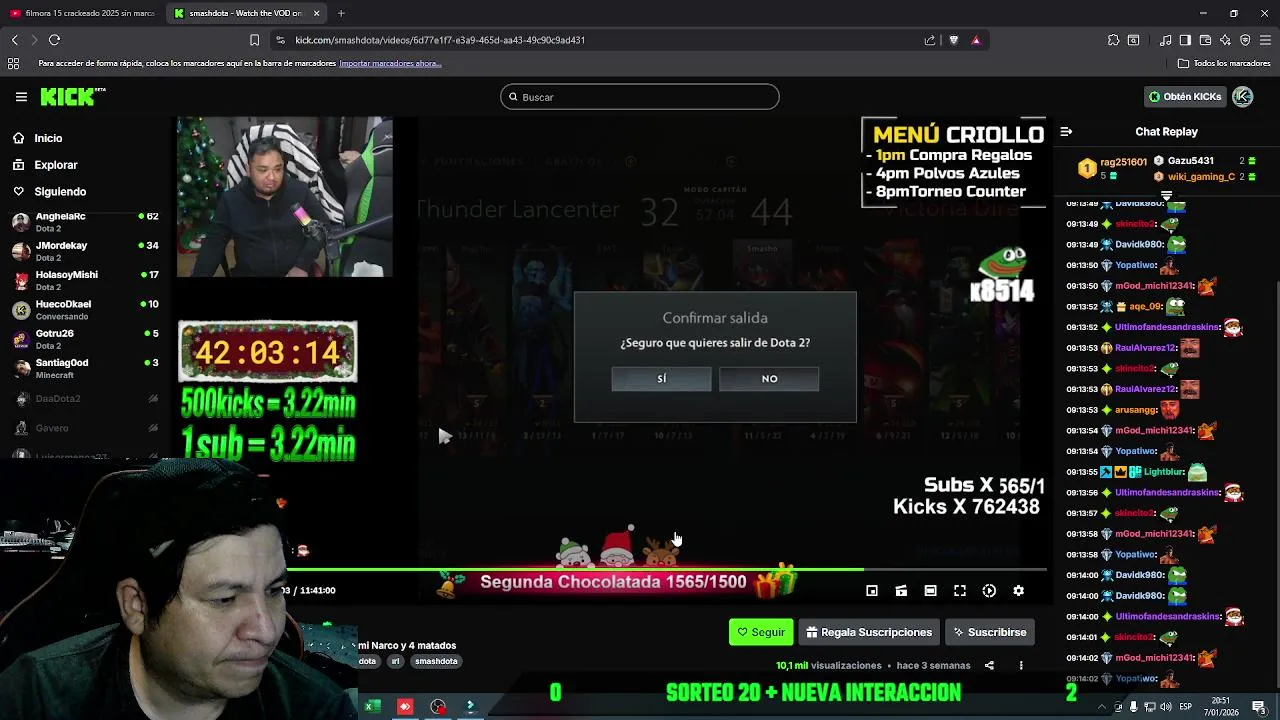This screenshot has height=720, width=1280.
Task: Open video player settings gear
Action: click(1018, 591)
